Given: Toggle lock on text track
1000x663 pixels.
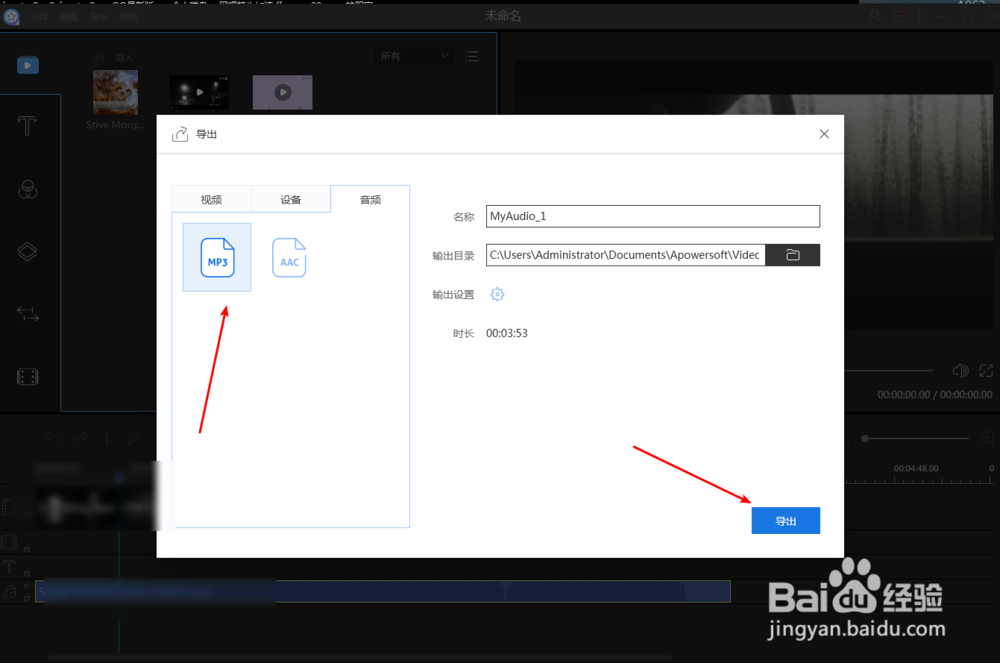Looking at the screenshot, I should 27,572.
